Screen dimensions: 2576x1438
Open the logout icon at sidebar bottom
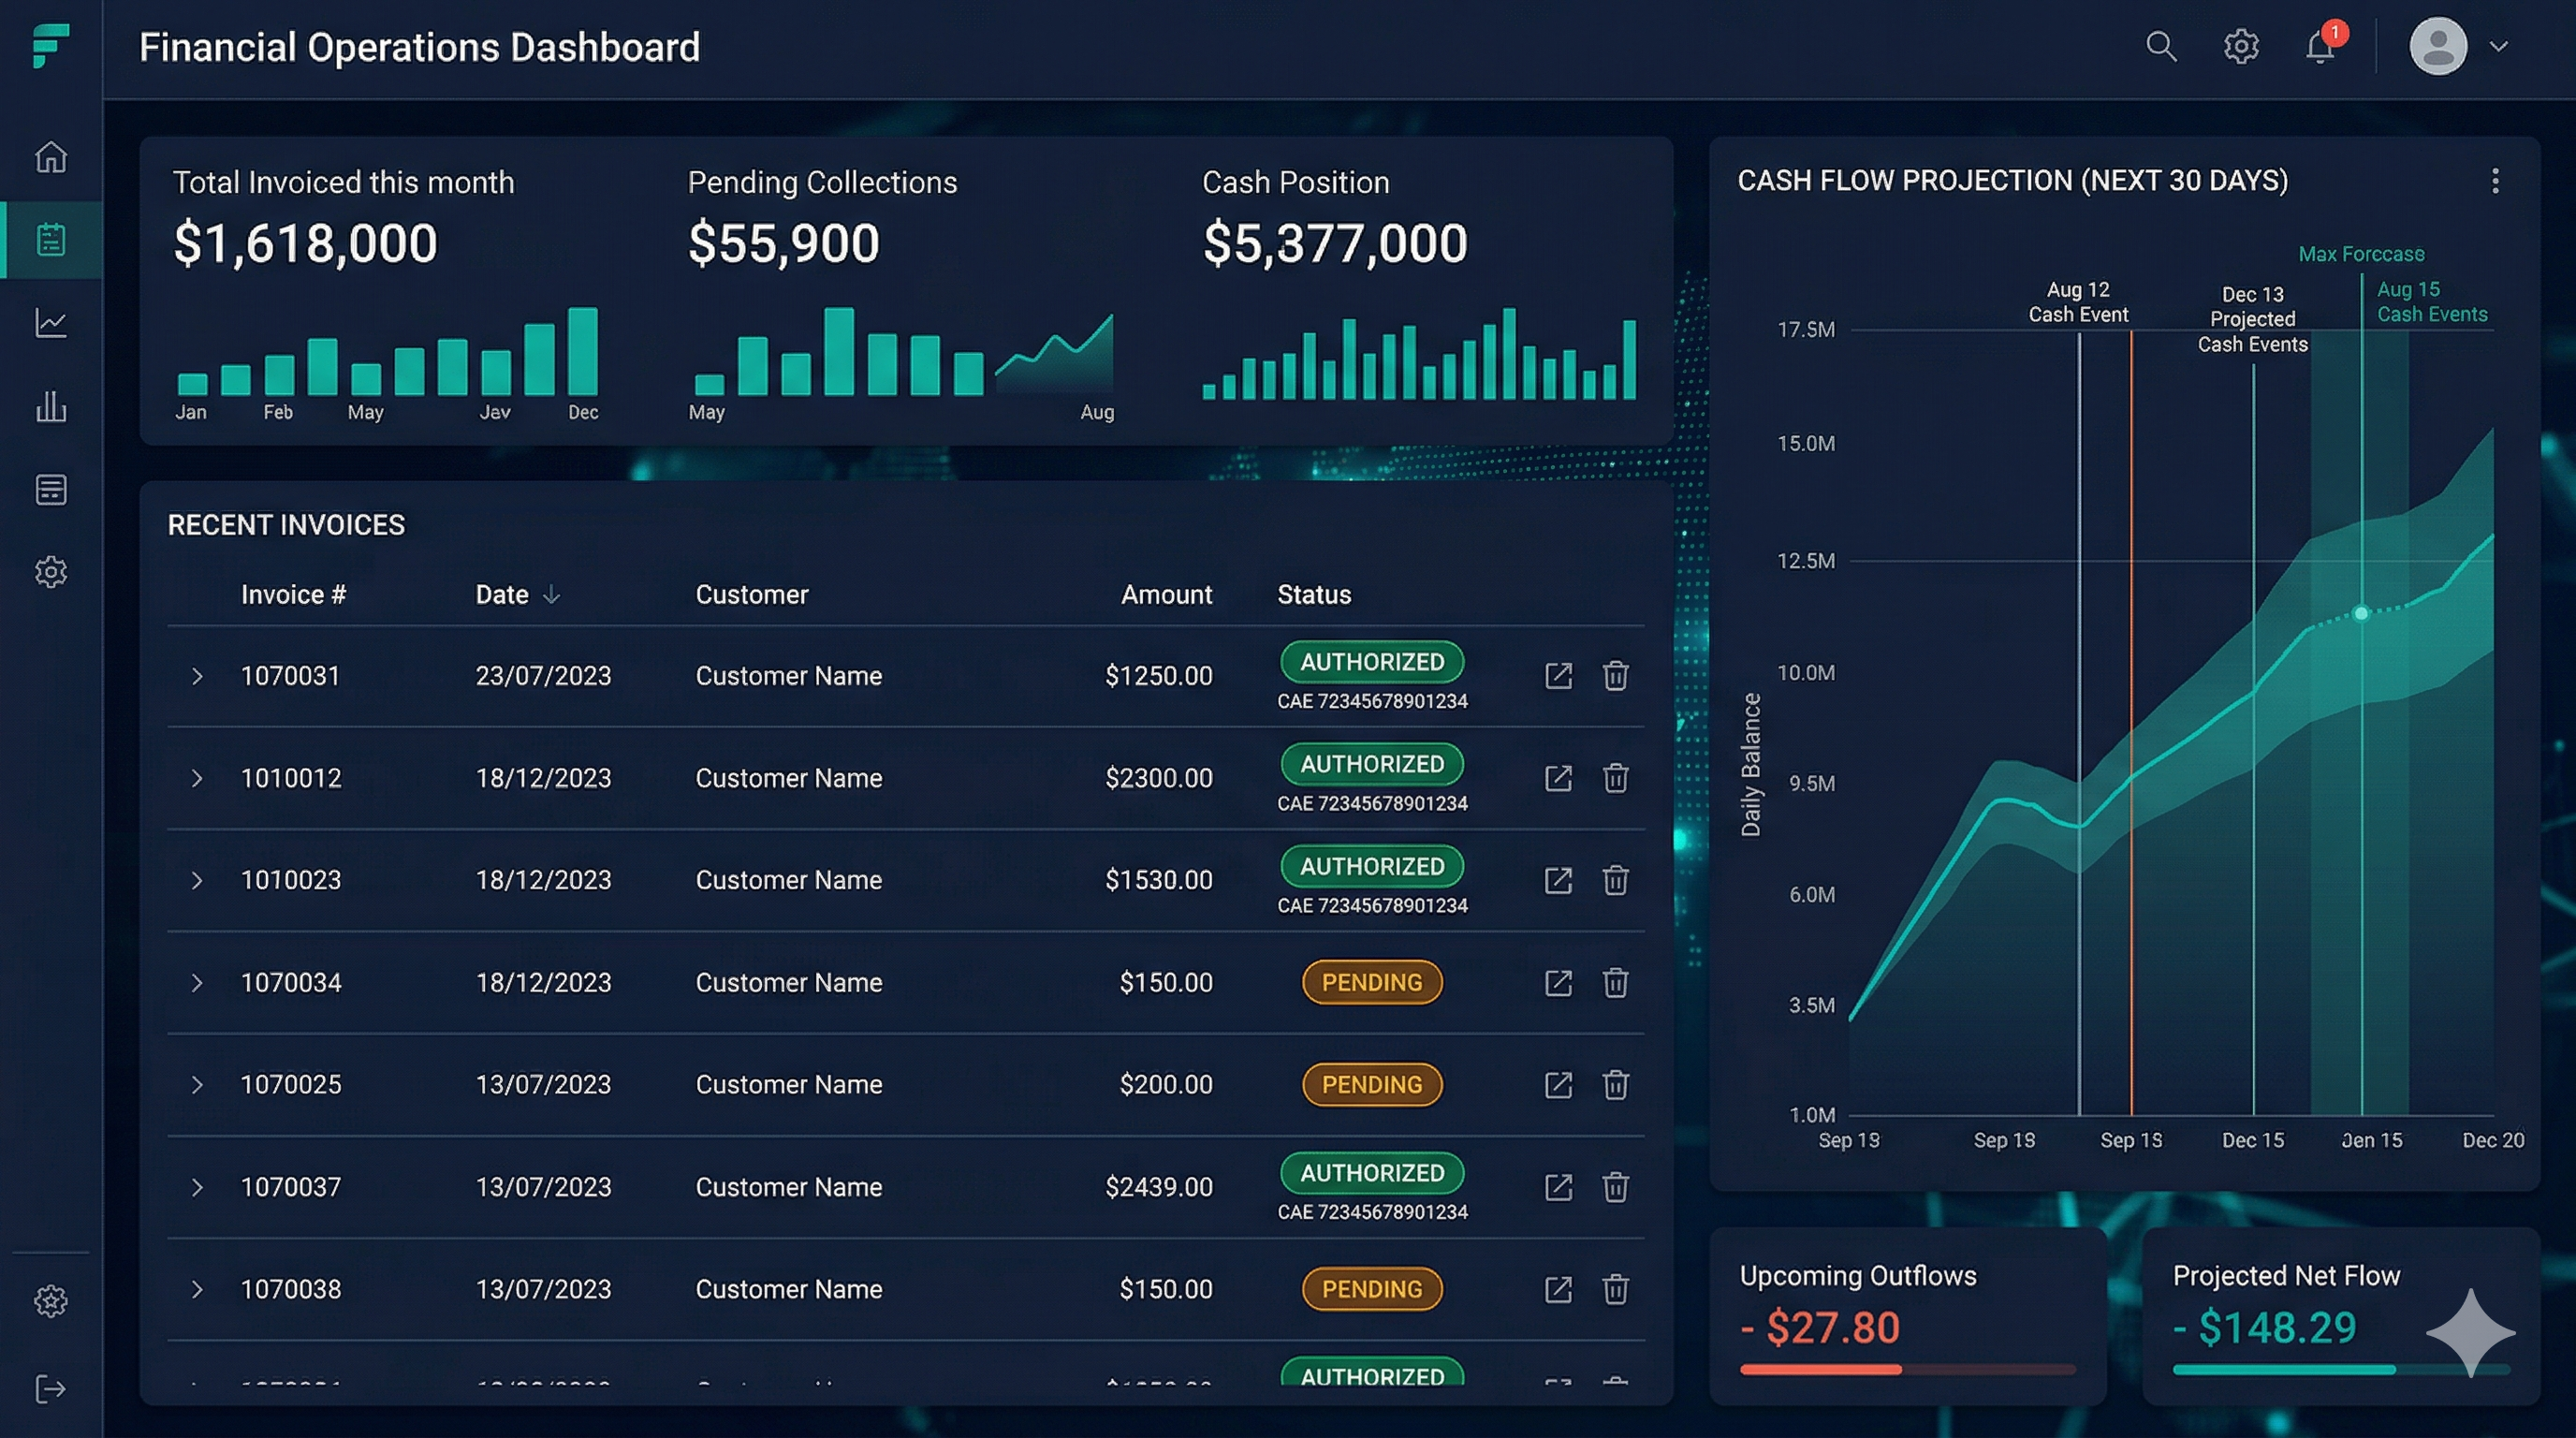(50, 1387)
